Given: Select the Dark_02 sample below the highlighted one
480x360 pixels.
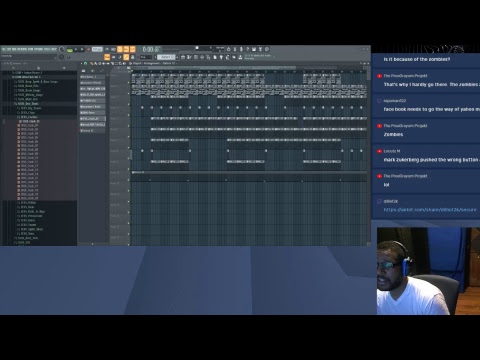Looking at the screenshot, I should pyautogui.click(x=30, y=125).
